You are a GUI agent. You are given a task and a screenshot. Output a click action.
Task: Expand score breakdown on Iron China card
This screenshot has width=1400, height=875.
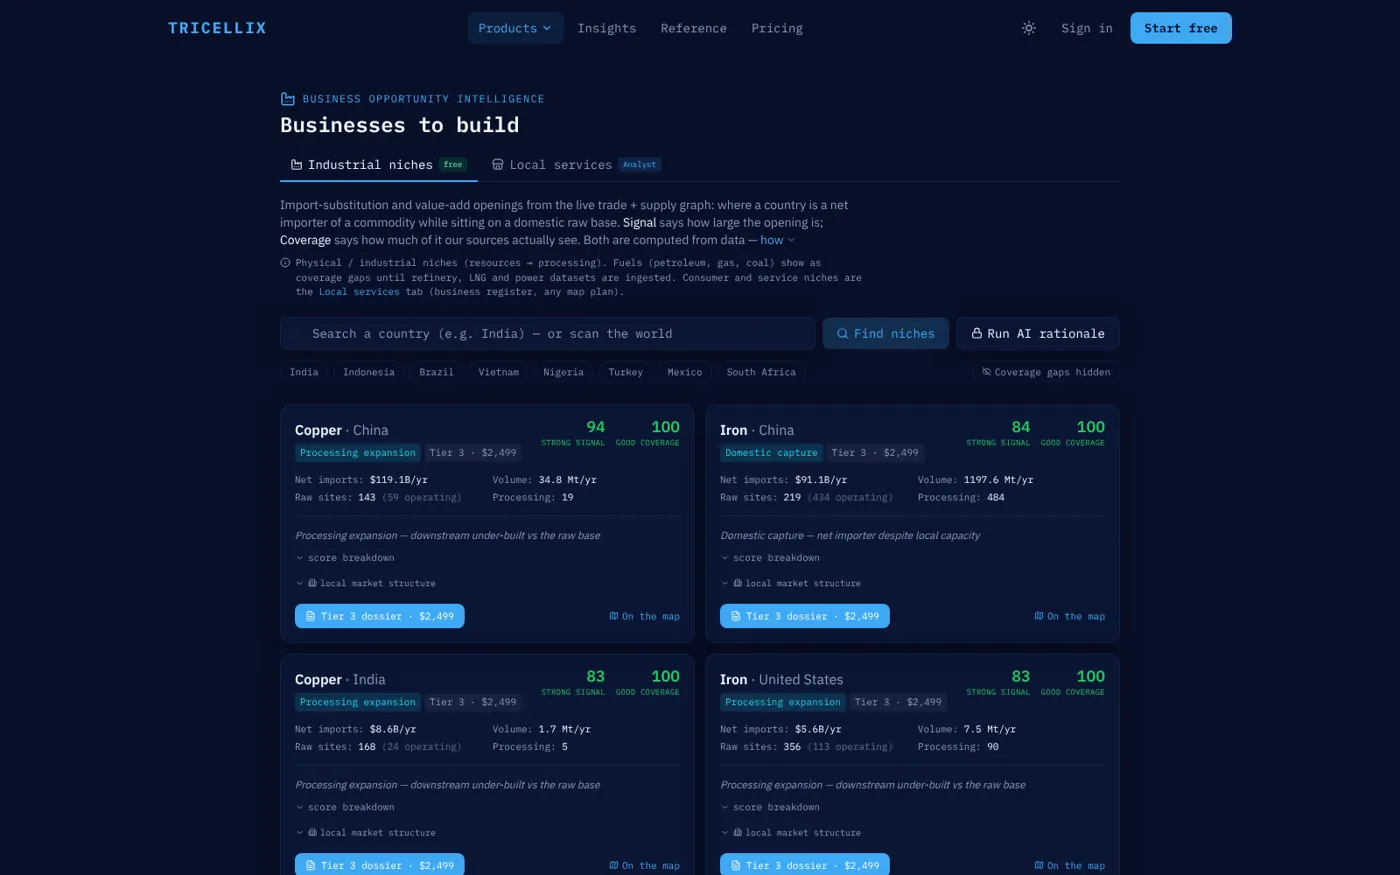click(x=770, y=558)
